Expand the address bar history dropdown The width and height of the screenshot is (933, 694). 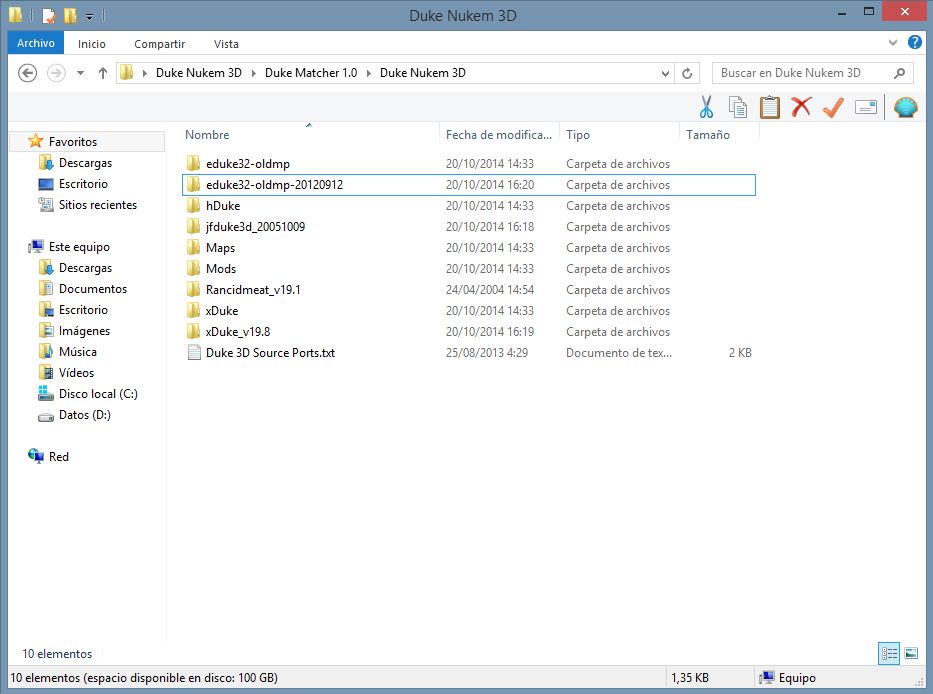tap(665, 73)
